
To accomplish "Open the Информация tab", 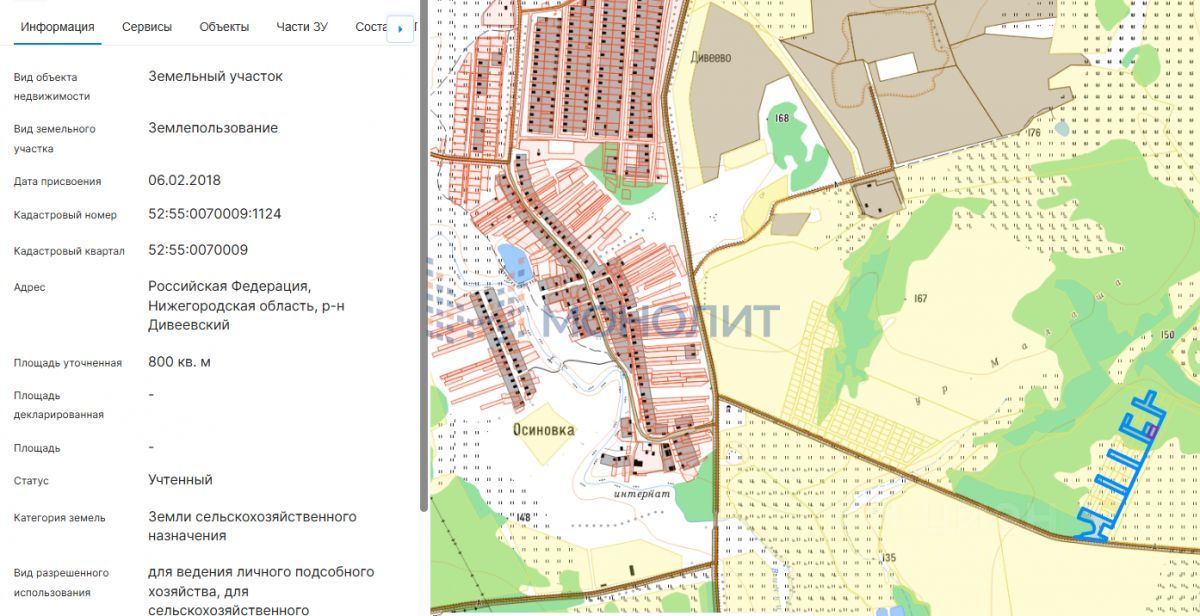I will 58,27.
